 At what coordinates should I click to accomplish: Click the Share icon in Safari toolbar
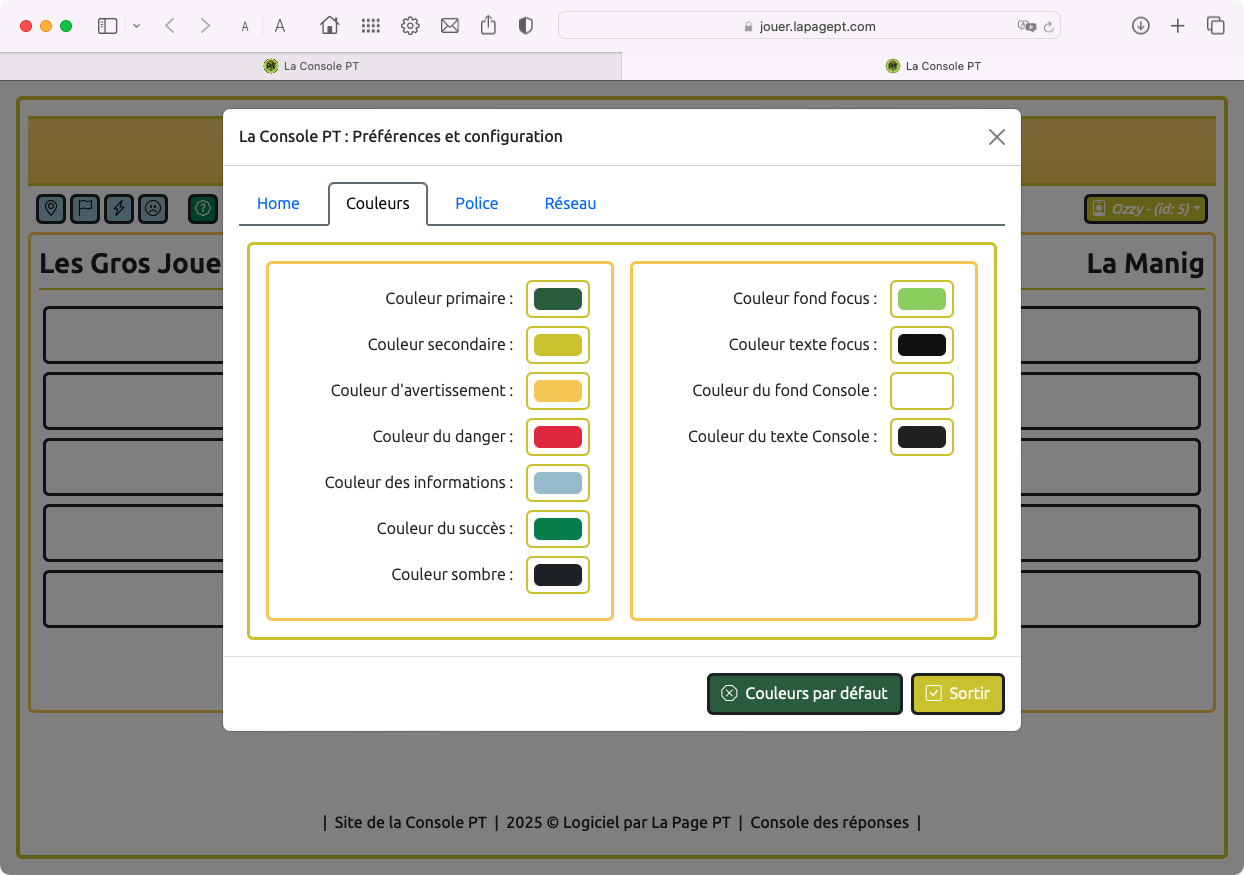click(488, 26)
